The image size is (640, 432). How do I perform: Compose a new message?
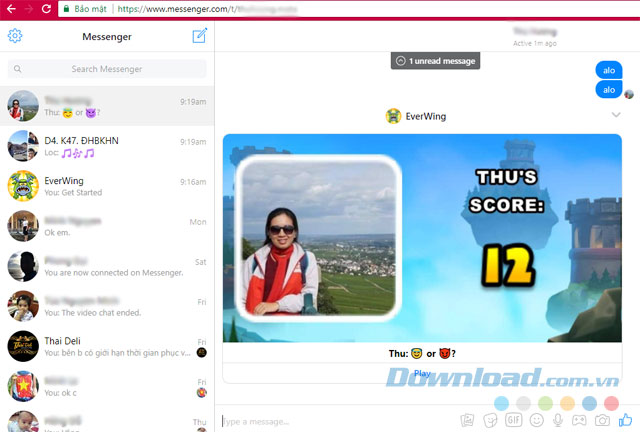(x=200, y=36)
